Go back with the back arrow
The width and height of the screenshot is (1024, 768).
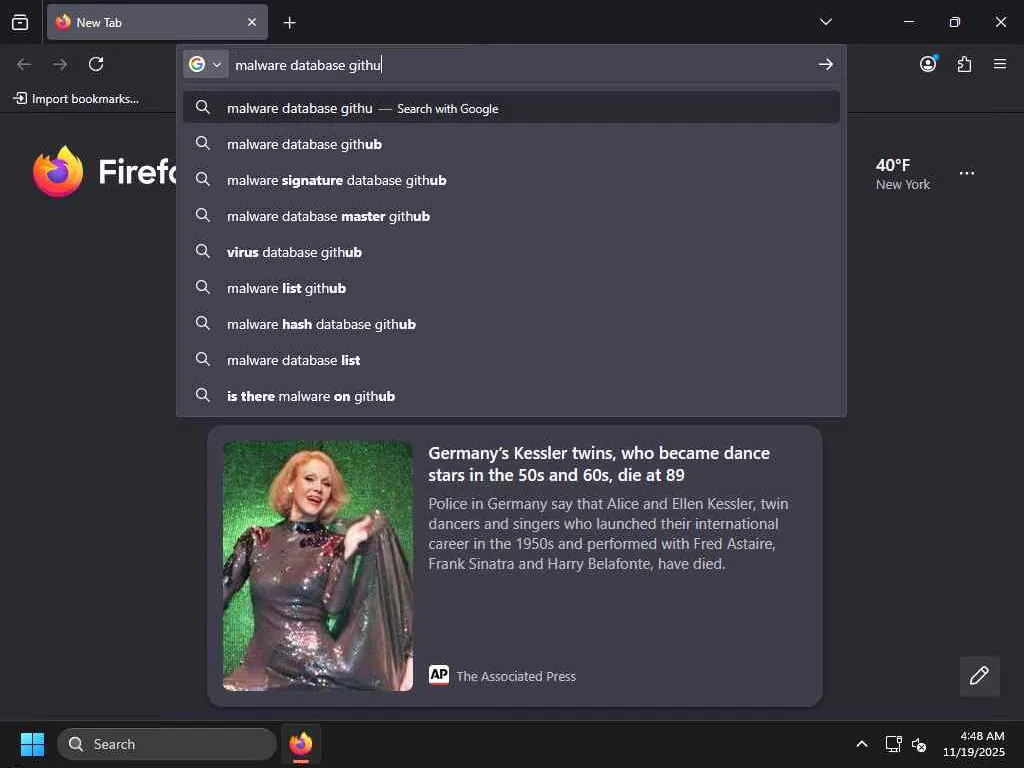coord(24,64)
